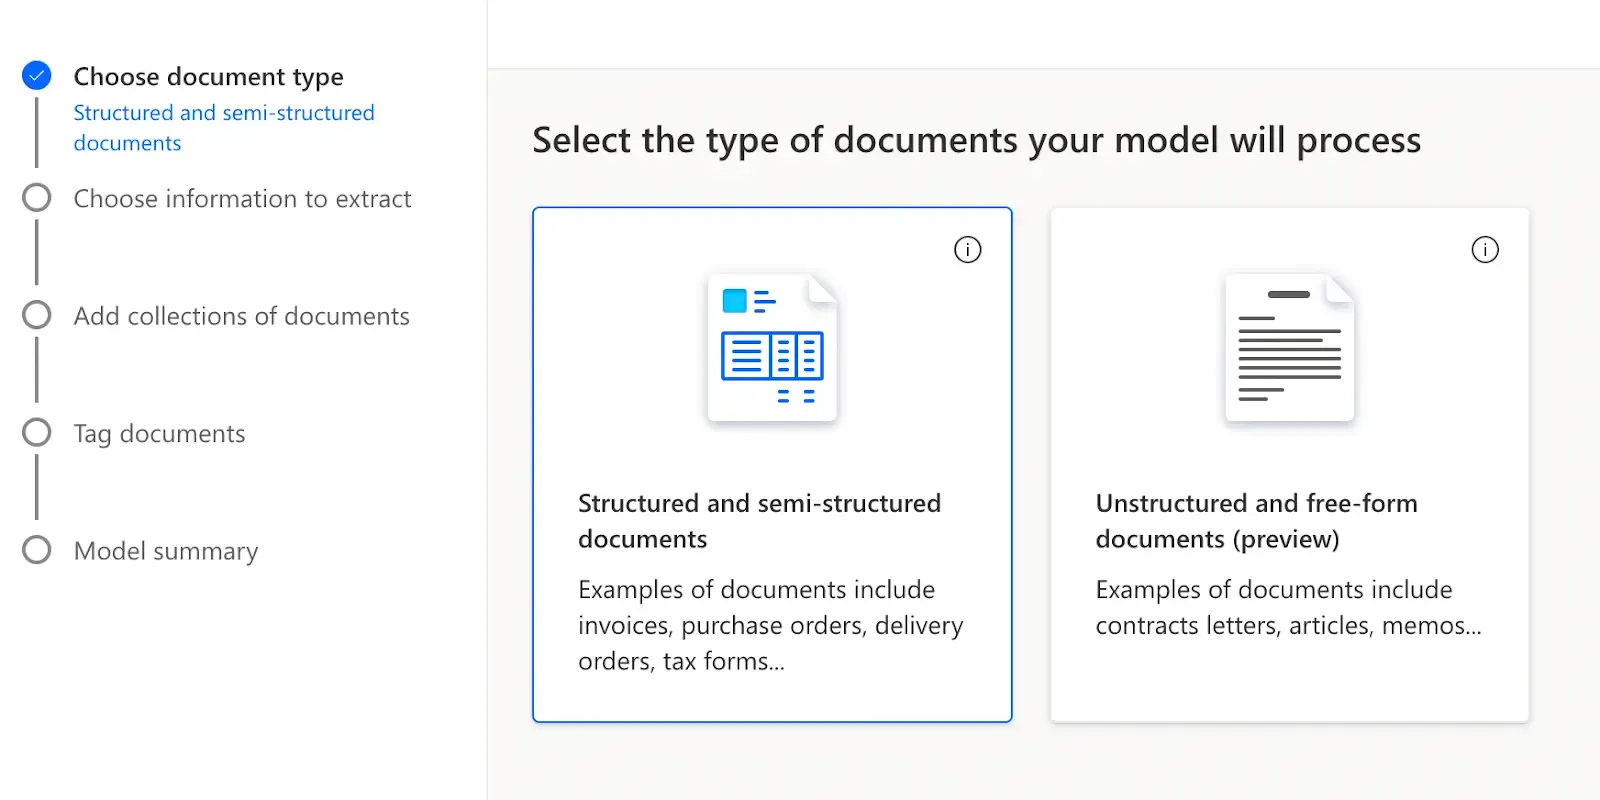This screenshot has width=1600, height=800.
Task: Click the structured form document illustration
Action: [772, 348]
